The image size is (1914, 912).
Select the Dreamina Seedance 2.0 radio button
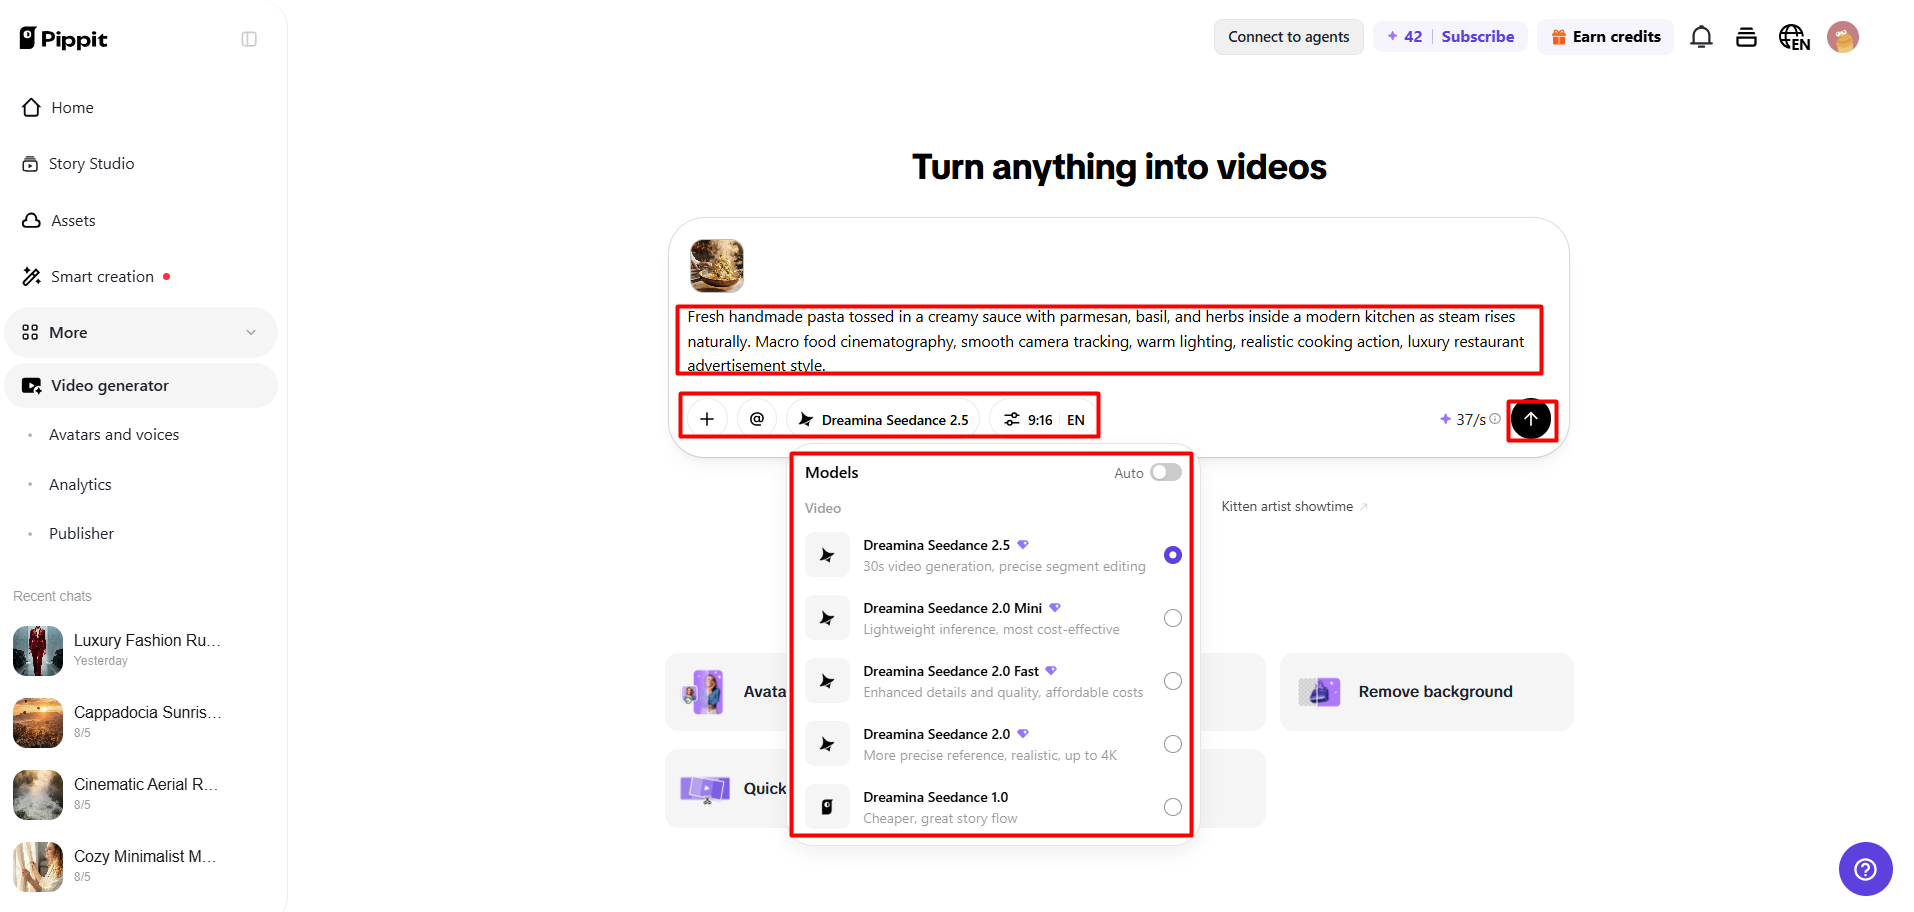pos(1173,744)
